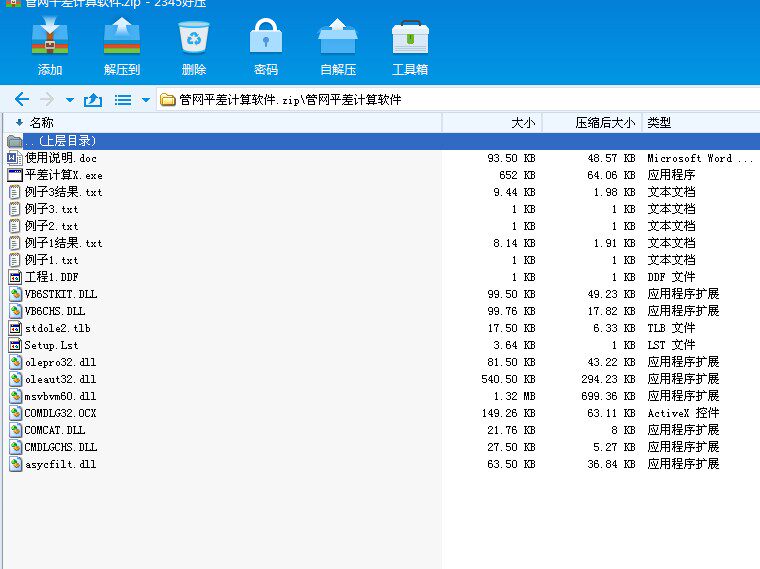Select file oleaut32.dll
Screen dimensions: 760x569
pyautogui.click(x=61, y=379)
